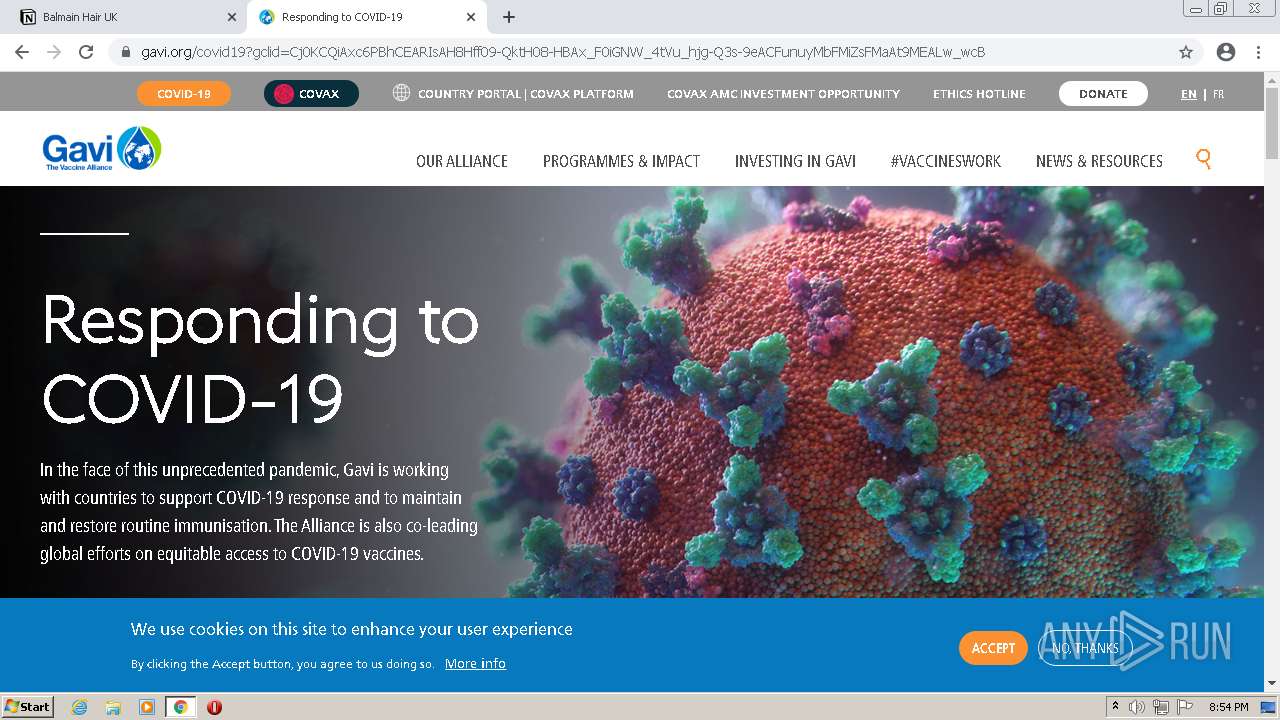Image resolution: width=1280 pixels, height=720 pixels.
Task: Reload the current page
Action: click(86, 52)
